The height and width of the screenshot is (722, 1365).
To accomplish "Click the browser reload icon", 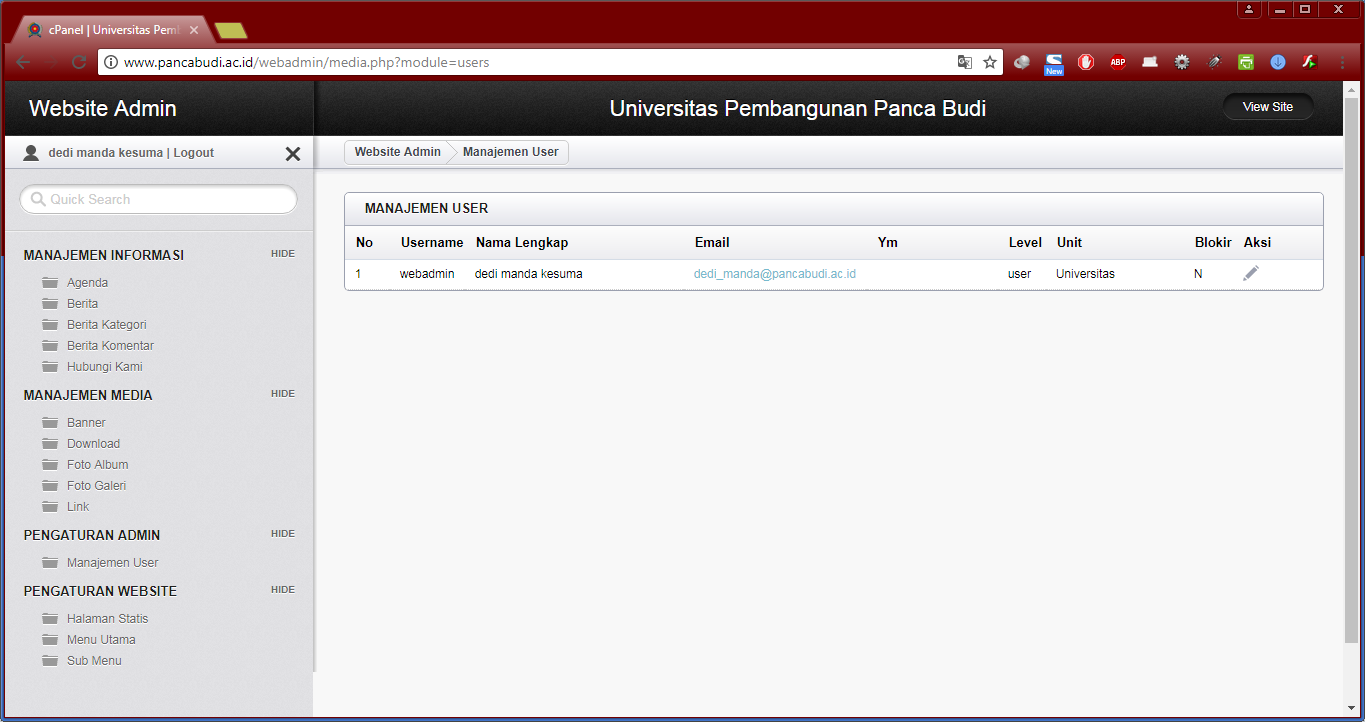I will point(79,62).
